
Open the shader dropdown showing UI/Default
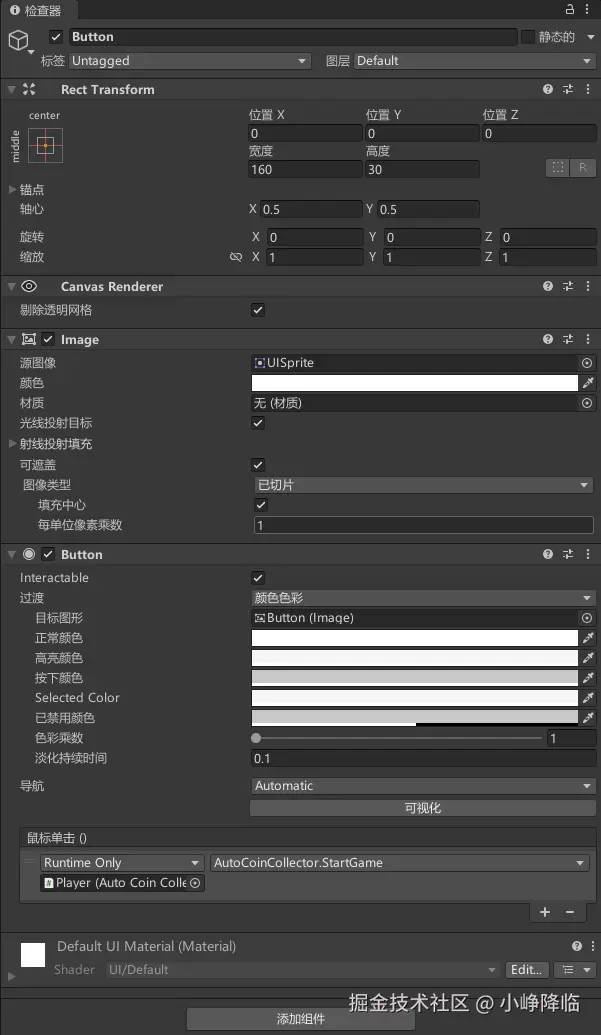(x=302, y=970)
